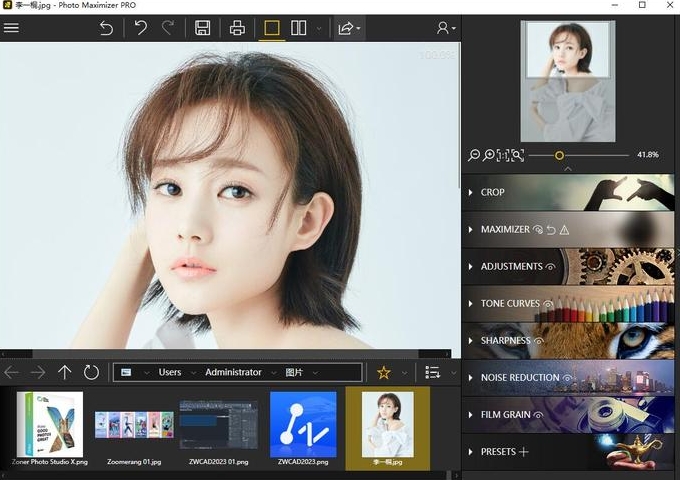Image resolution: width=680 pixels, height=480 pixels.
Task: Zoom out using the minus magnifier
Action: [474, 155]
